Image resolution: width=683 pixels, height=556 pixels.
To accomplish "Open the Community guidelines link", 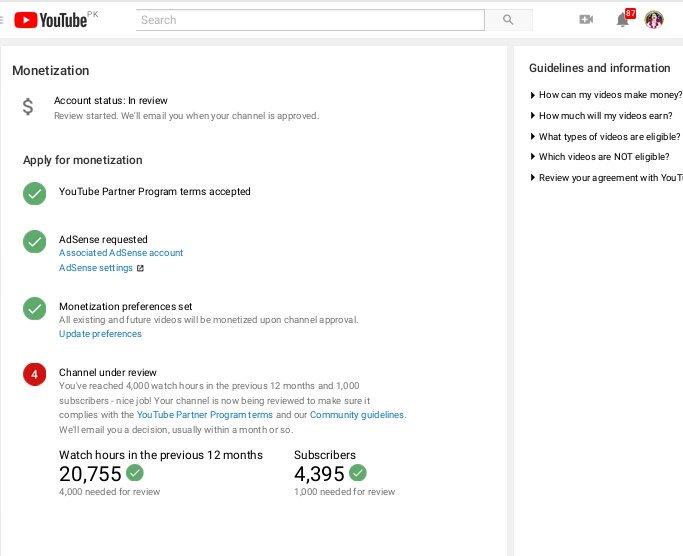I will (357, 415).
